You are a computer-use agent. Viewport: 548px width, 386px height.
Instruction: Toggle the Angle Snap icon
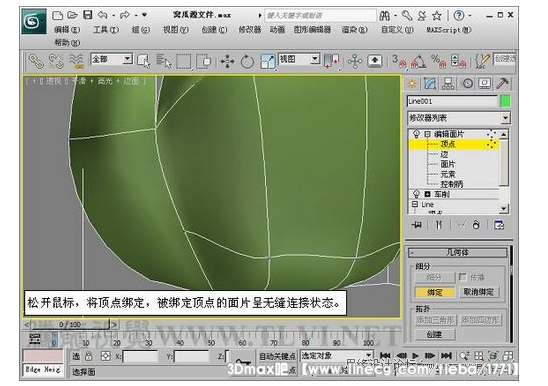click(419, 61)
